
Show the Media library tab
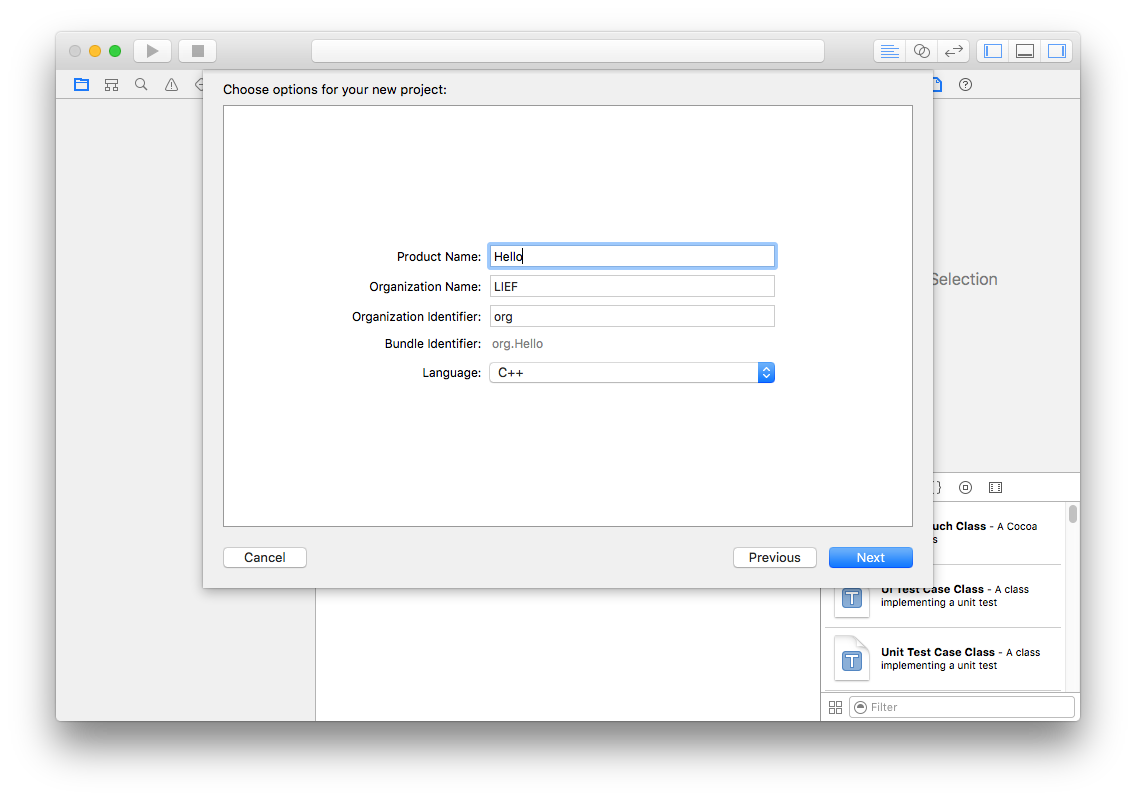click(995, 488)
